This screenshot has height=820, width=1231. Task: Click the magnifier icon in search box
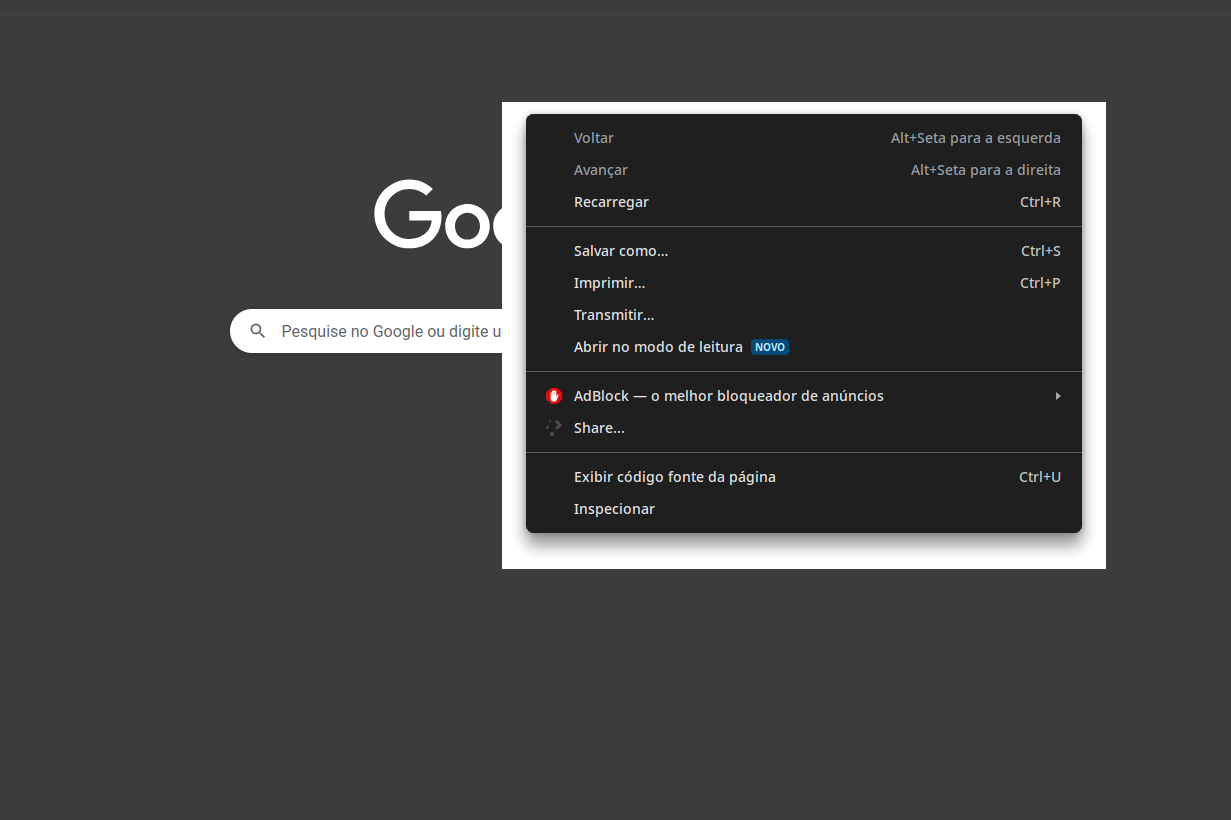coord(258,331)
